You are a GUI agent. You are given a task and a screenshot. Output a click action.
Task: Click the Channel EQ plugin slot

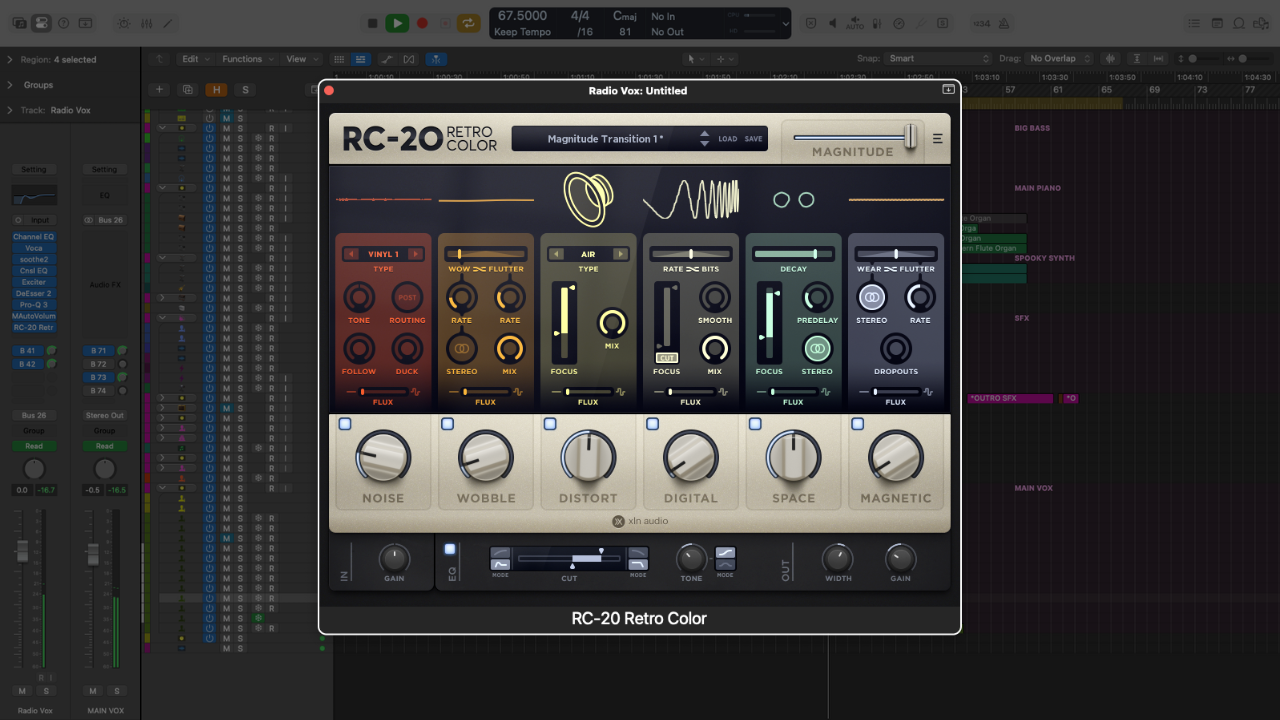click(x=34, y=237)
